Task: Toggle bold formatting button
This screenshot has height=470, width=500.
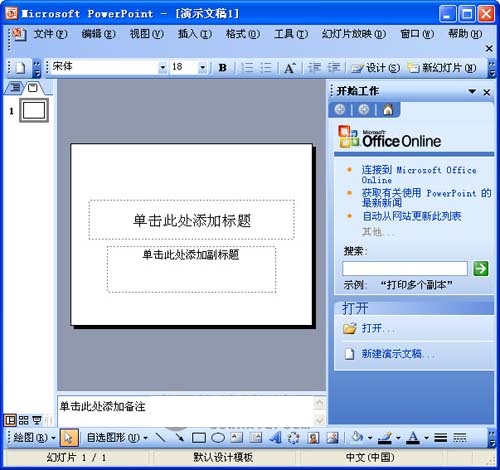Action: pyautogui.click(x=222, y=68)
